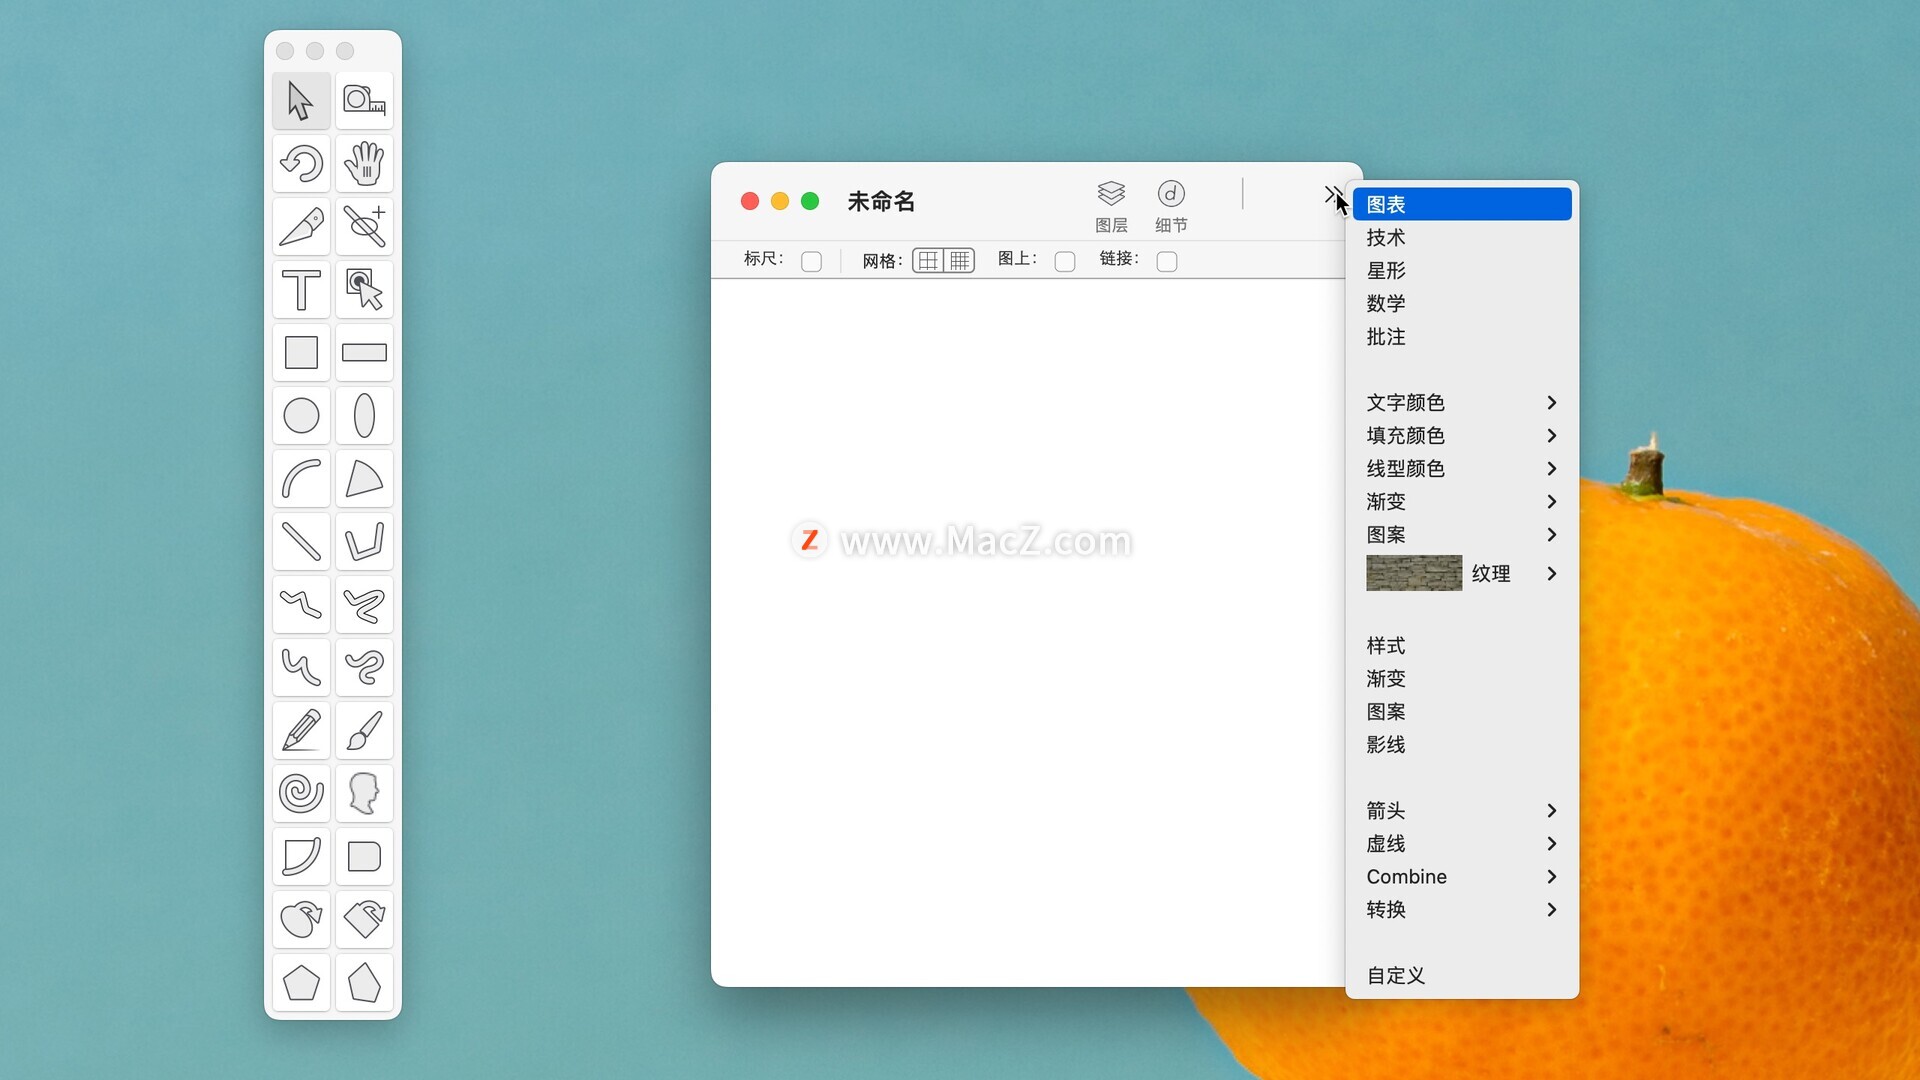This screenshot has width=1920, height=1080.
Task: Choose the arc tool
Action: [x=301, y=478]
